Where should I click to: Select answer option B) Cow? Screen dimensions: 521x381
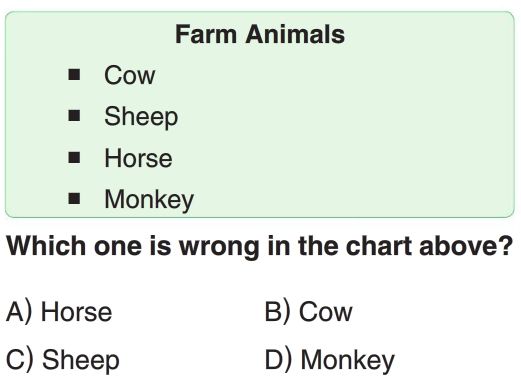pos(308,312)
